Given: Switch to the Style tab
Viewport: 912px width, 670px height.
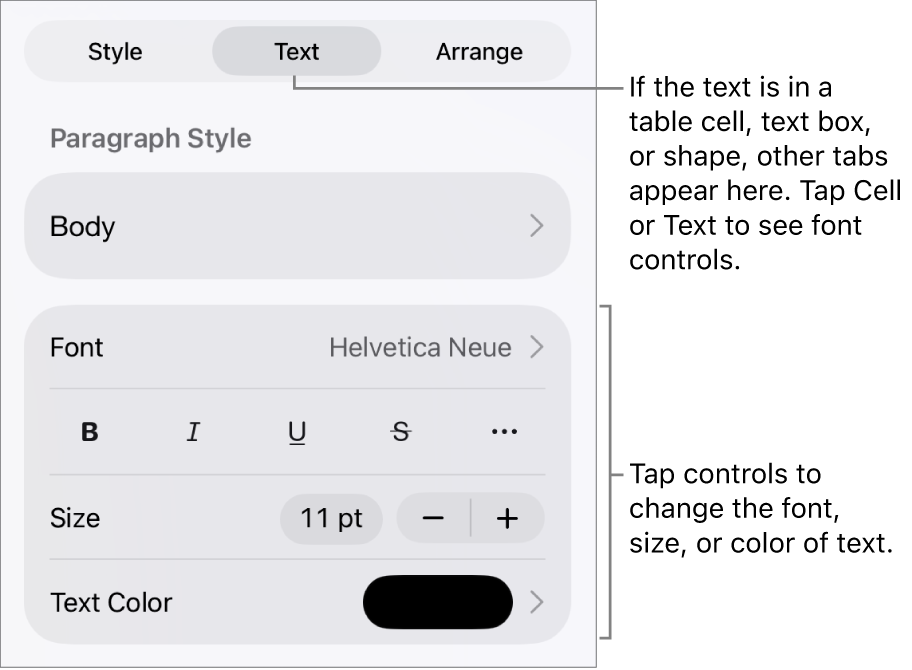Looking at the screenshot, I should pos(114,51).
